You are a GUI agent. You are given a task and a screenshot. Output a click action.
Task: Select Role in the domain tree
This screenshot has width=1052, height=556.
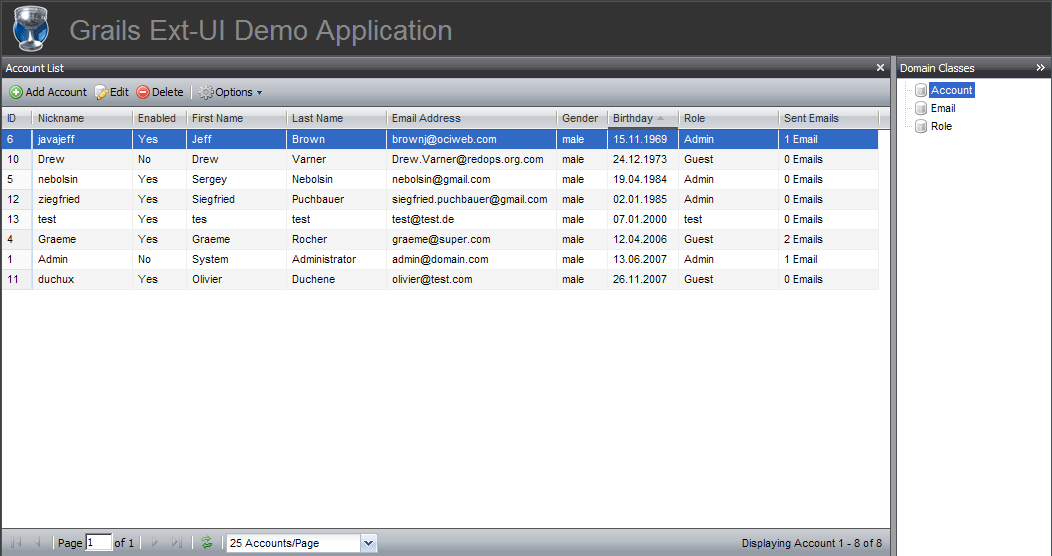click(941, 126)
